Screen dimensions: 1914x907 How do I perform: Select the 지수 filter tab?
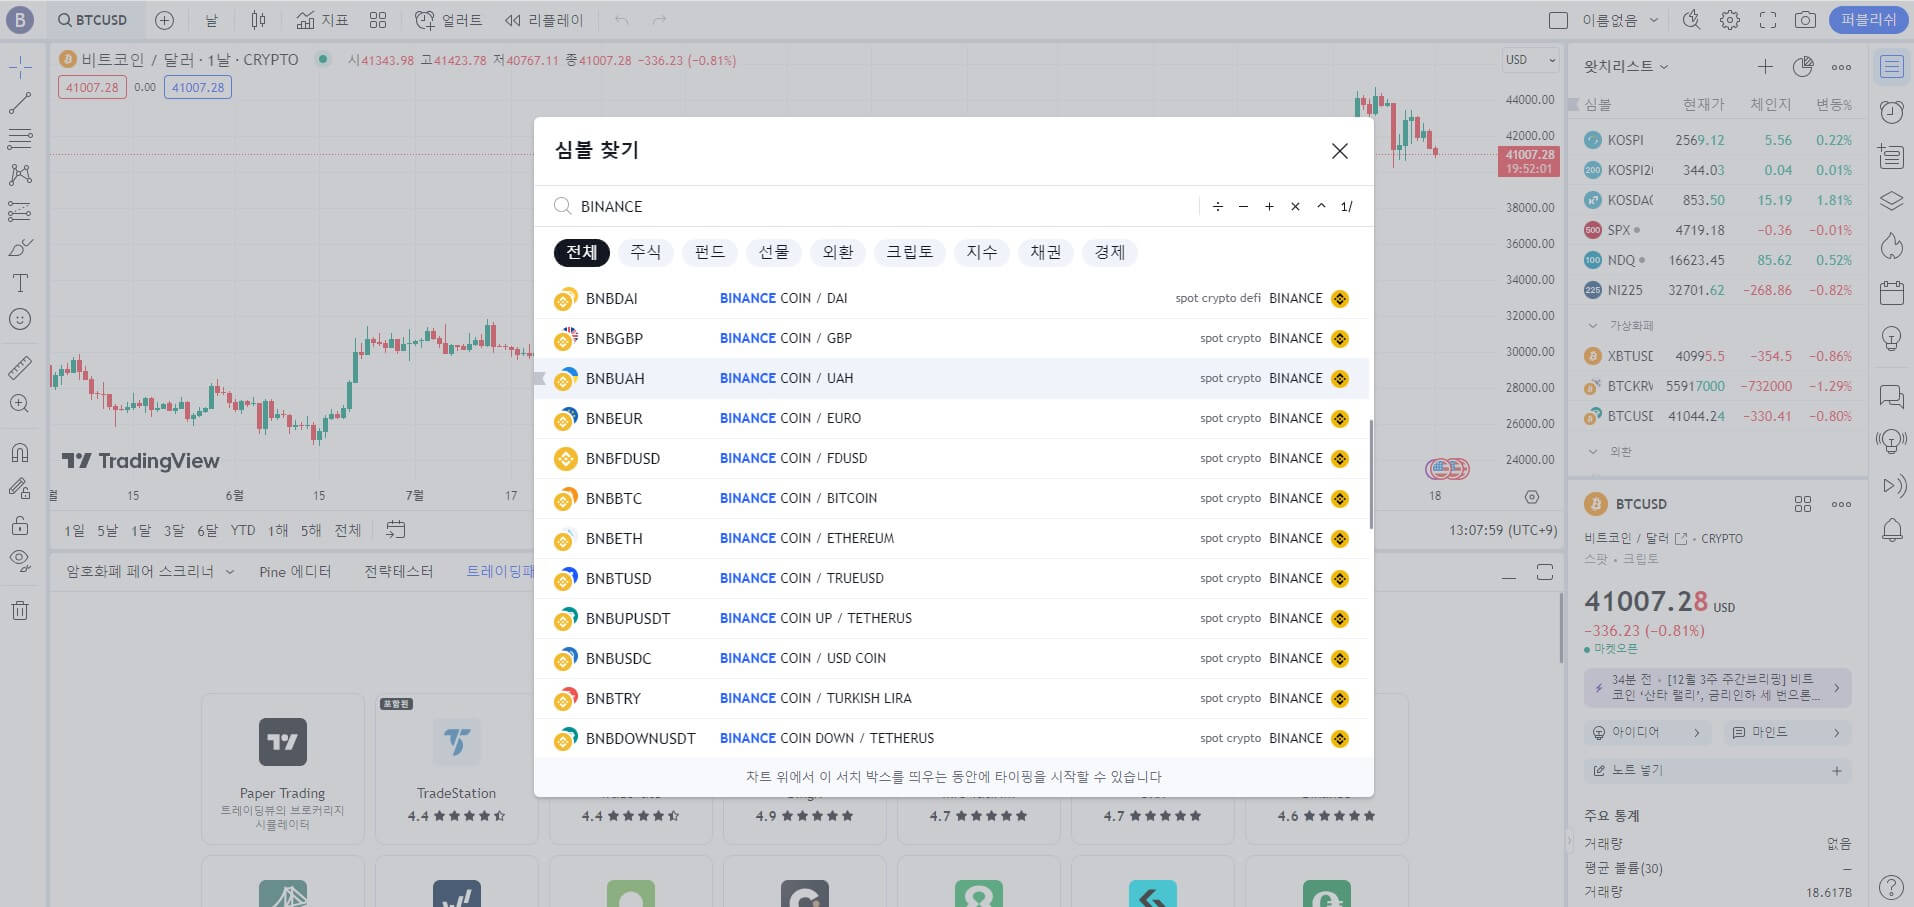[x=982, y=252]
